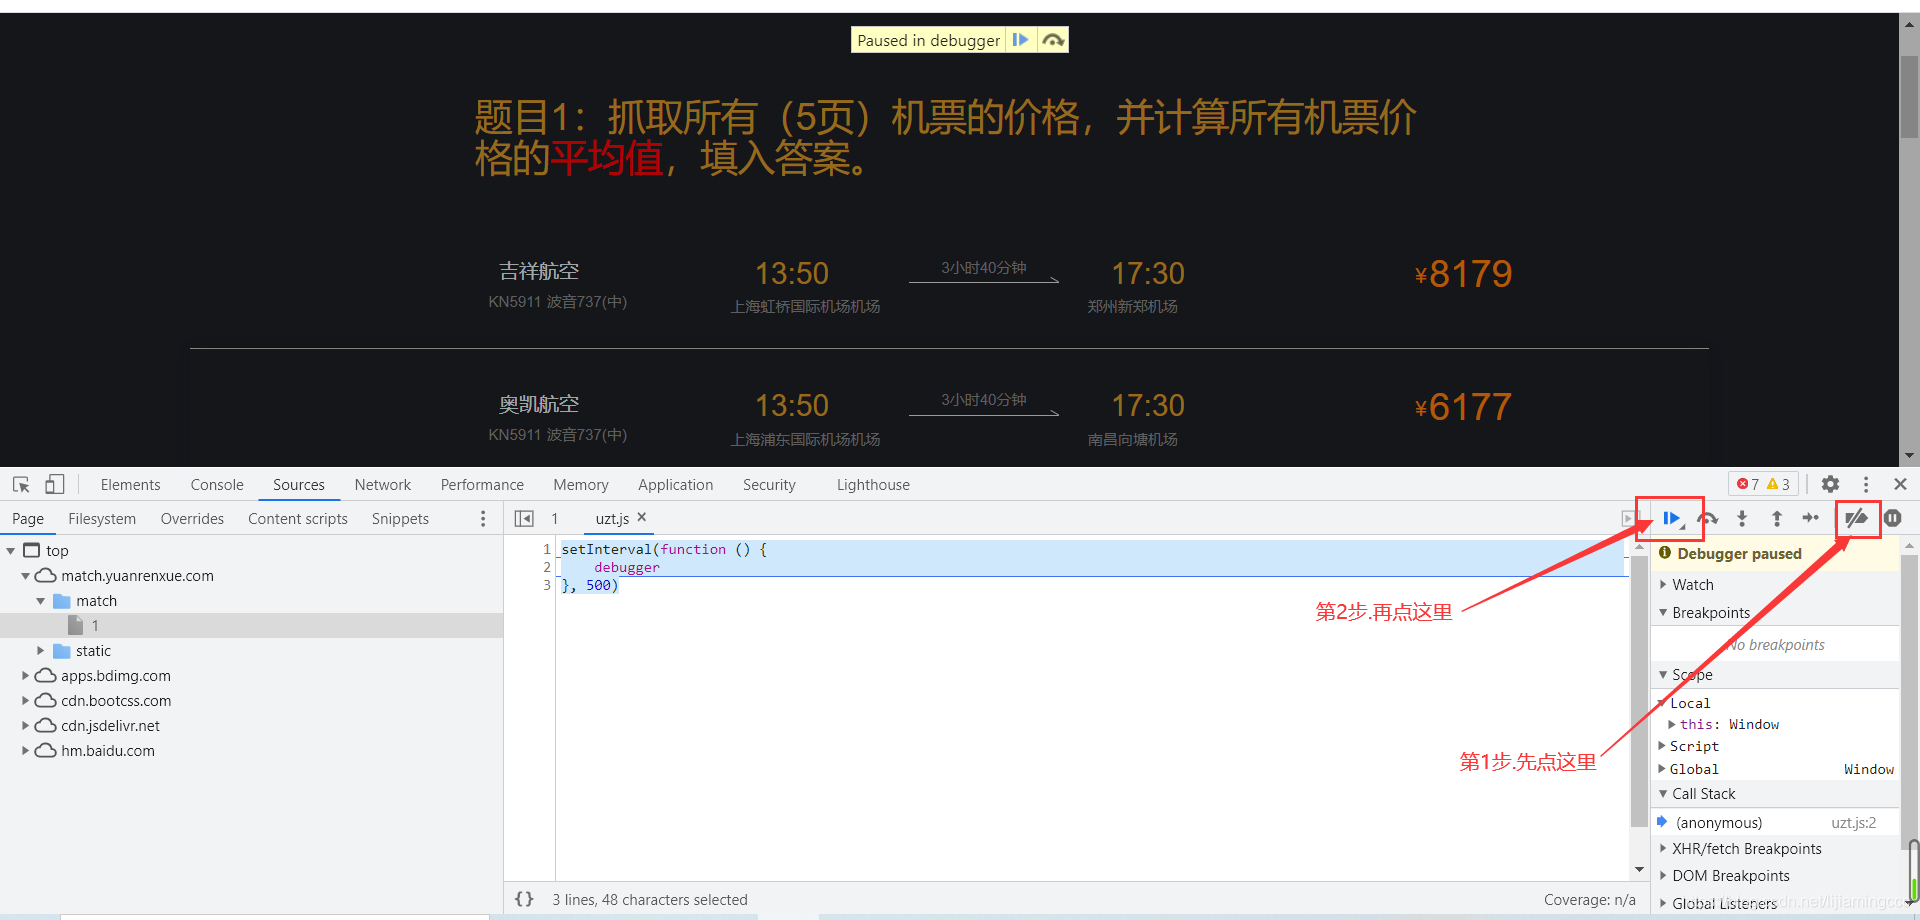This screenshot has width=1920, height=920.
Task: Expand the static folder
Action: coord(41,651)
